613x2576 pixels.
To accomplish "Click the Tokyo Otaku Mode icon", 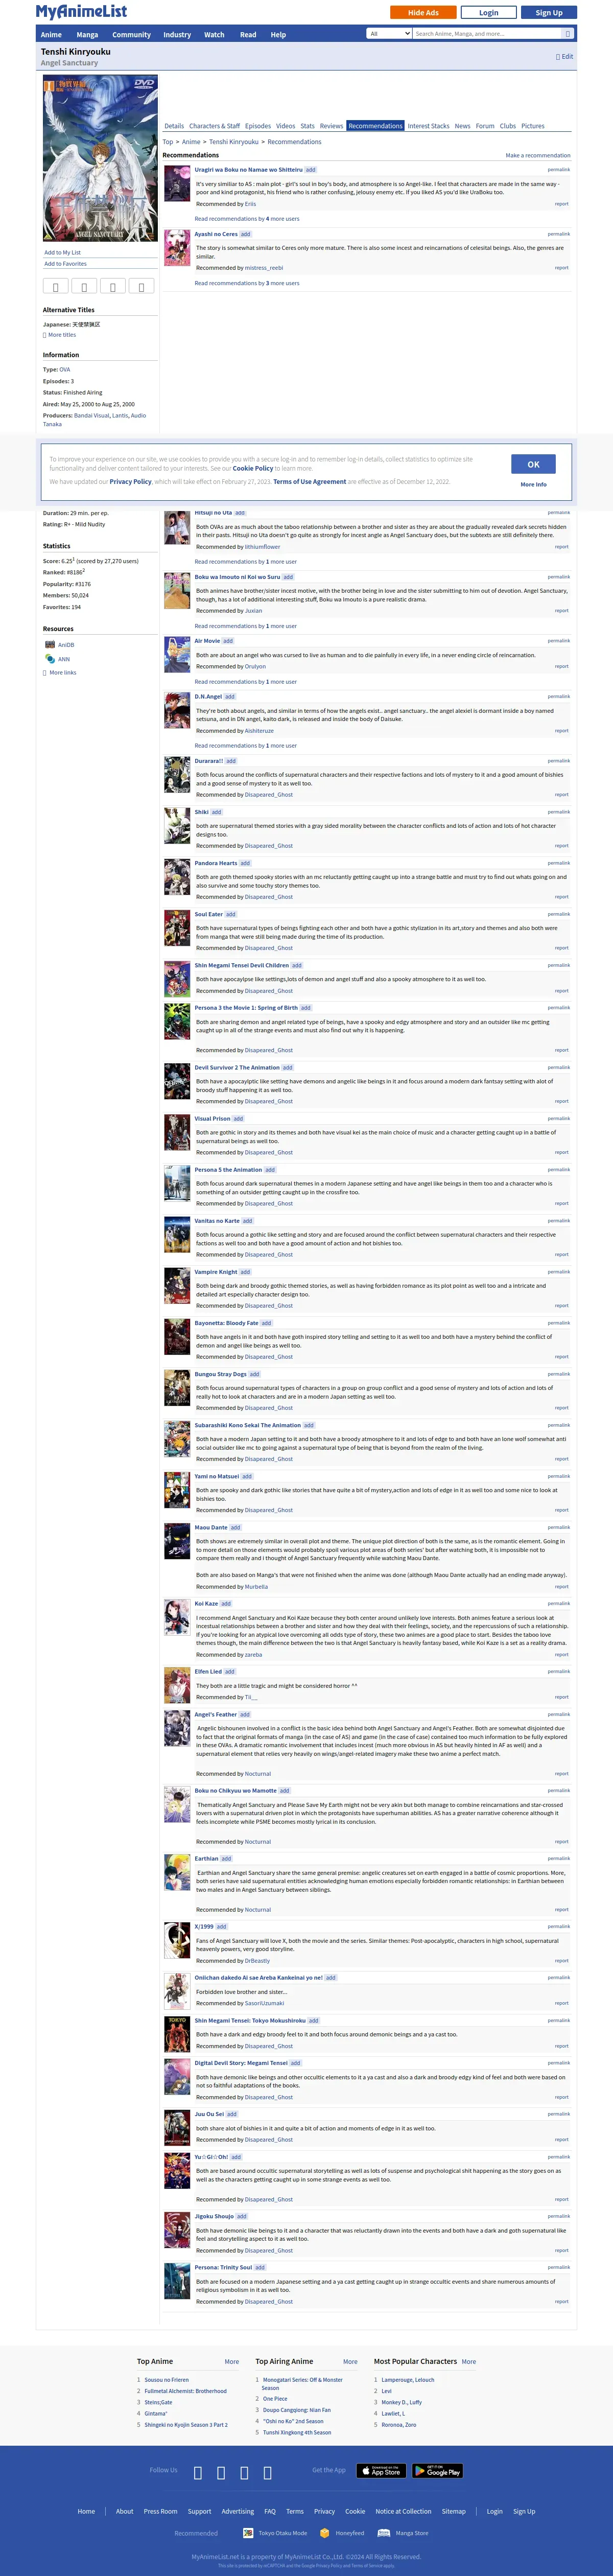I will click(248, 2532).
